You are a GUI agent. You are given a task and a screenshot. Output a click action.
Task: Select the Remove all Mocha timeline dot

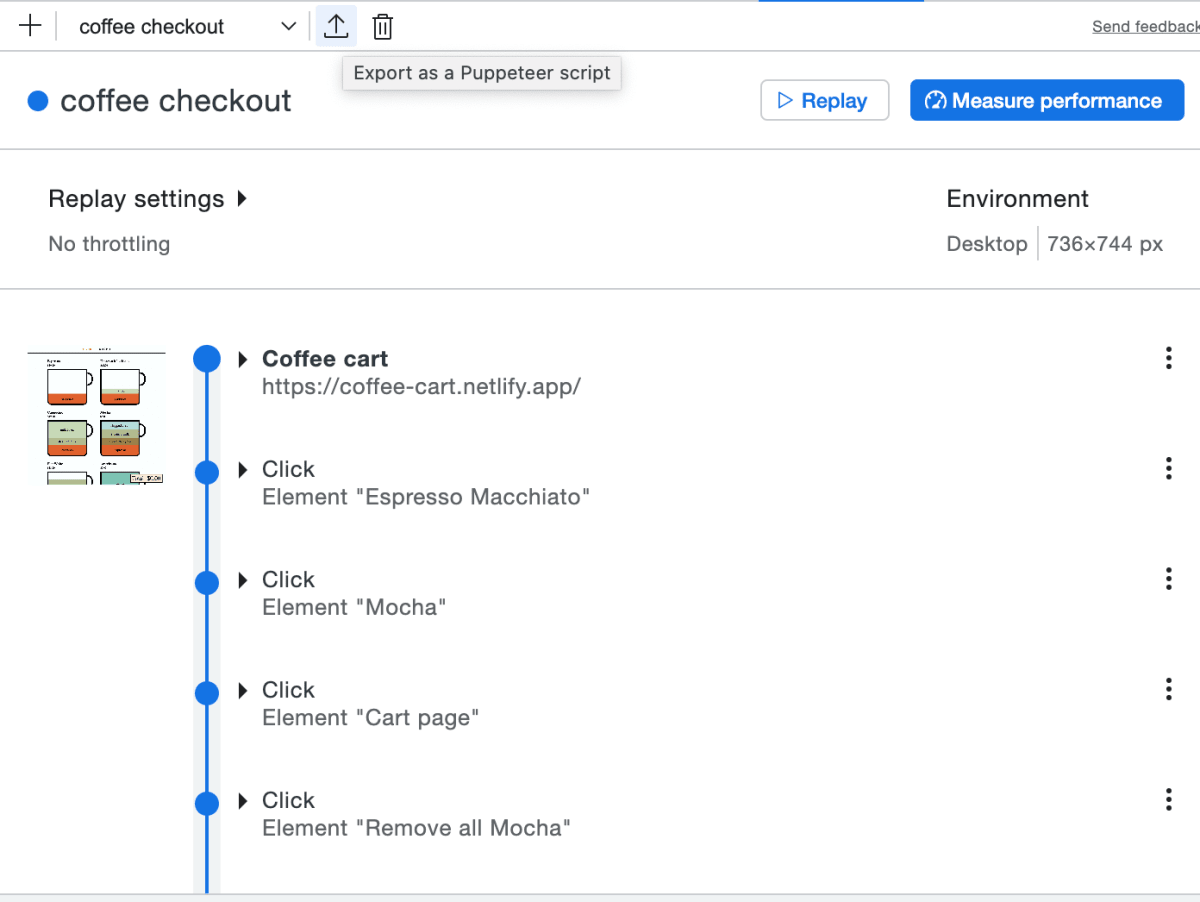tap(207, 803)
